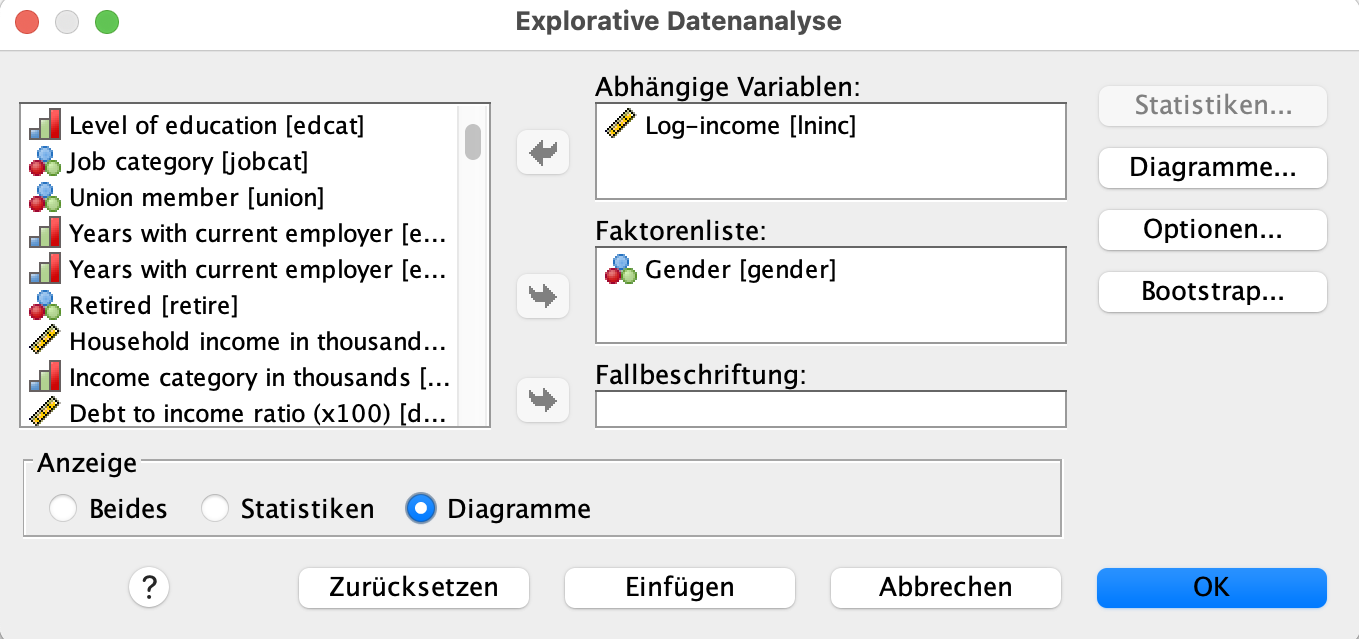
Task: Click the ruler icon beside Debt to income ratio
Action: click(x=45, y=413)
